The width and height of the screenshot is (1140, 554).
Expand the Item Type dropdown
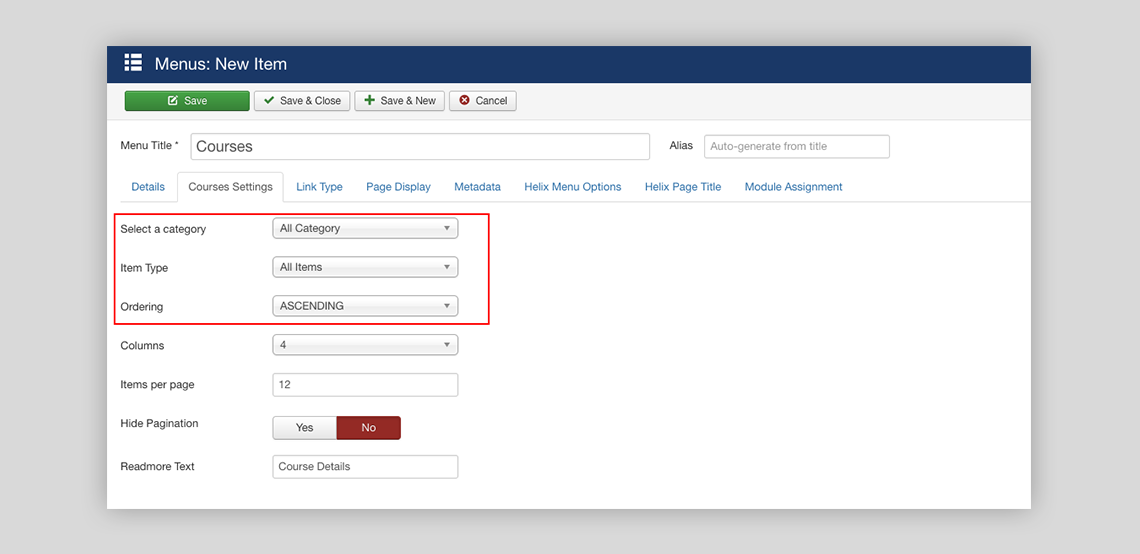[365, 267]
